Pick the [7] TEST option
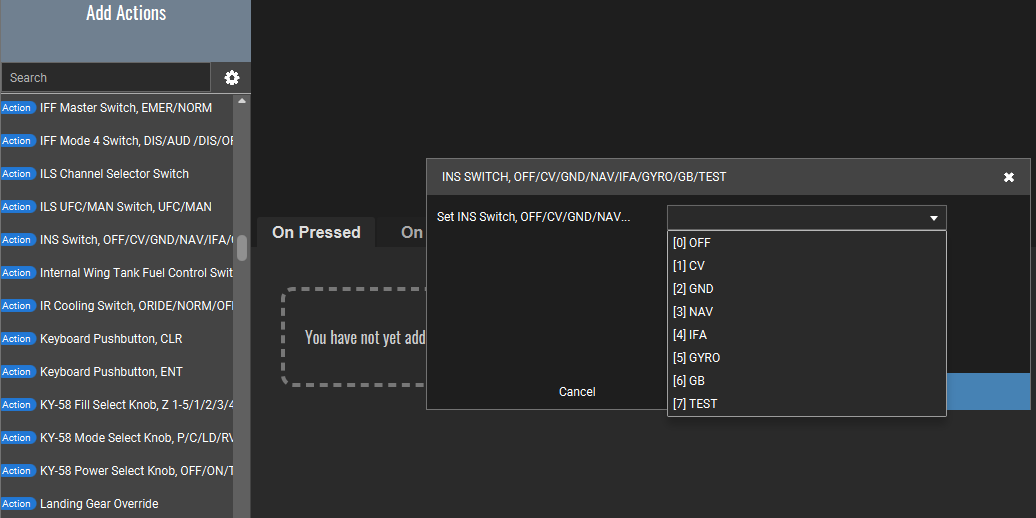 (x=806, y=404)
